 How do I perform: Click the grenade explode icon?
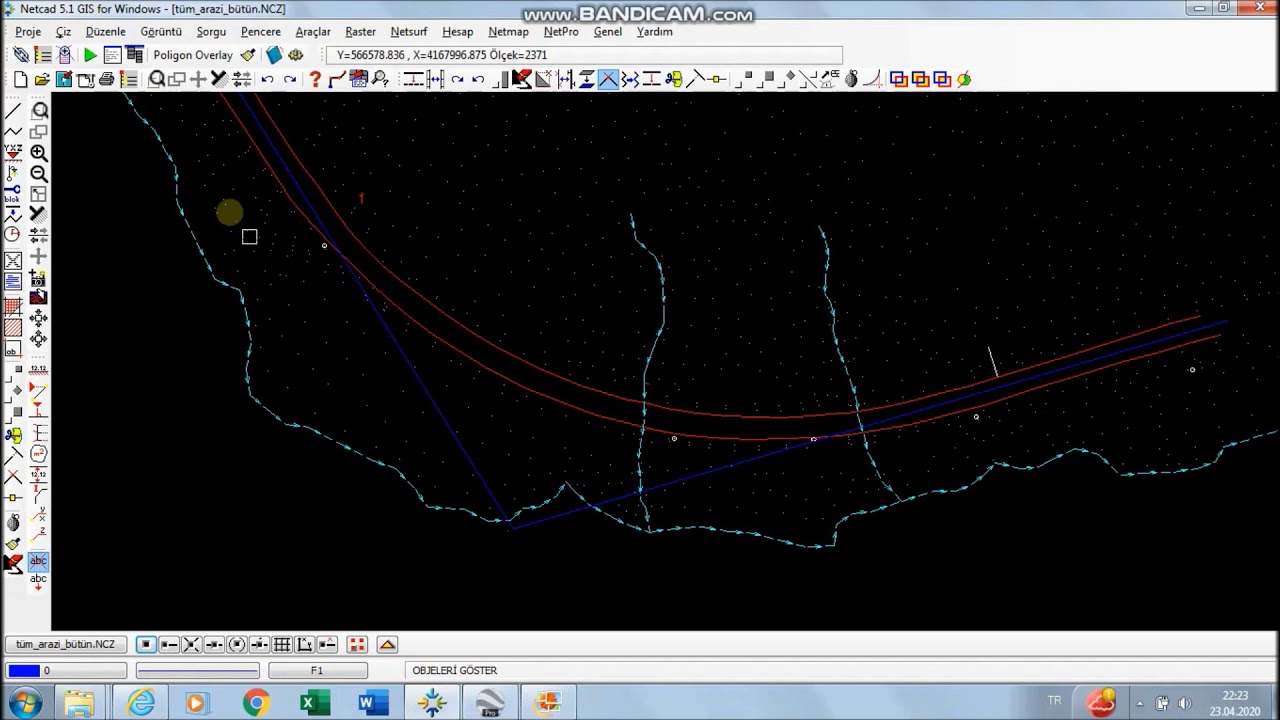(851, 79)
